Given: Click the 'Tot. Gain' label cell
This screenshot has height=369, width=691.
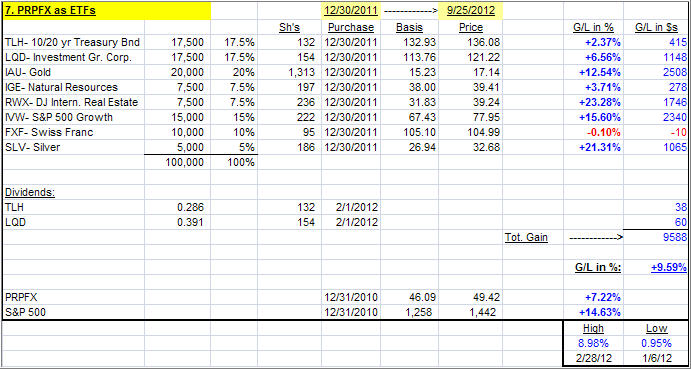Looking at the screenshot, I should click(533, 237).
